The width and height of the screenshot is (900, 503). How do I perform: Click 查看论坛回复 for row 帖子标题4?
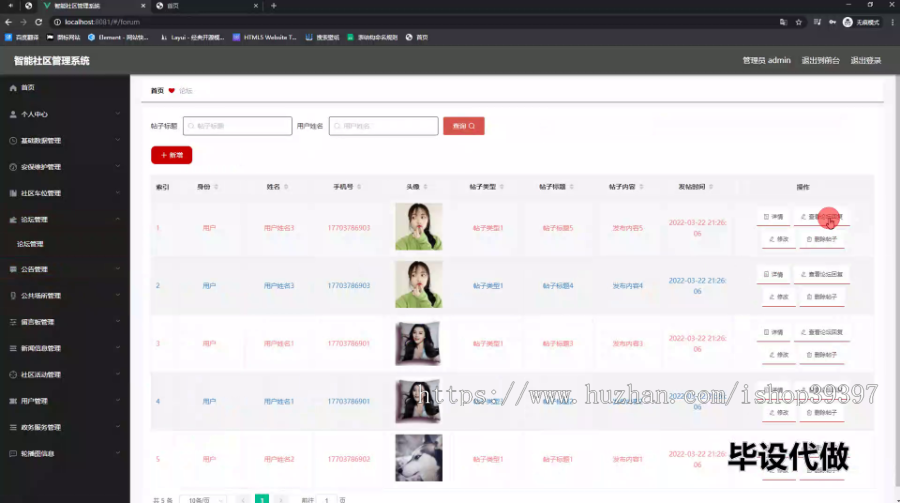pos(822,274)
